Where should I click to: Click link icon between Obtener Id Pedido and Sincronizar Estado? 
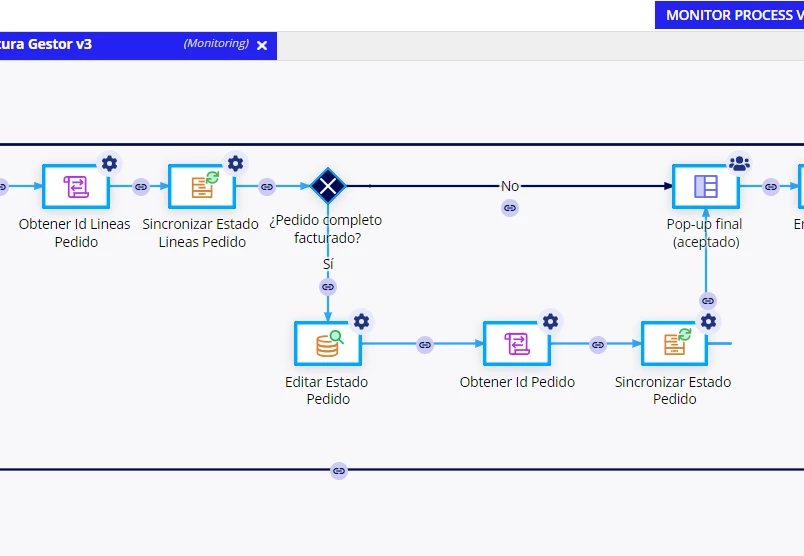click(x=598, y=345)
